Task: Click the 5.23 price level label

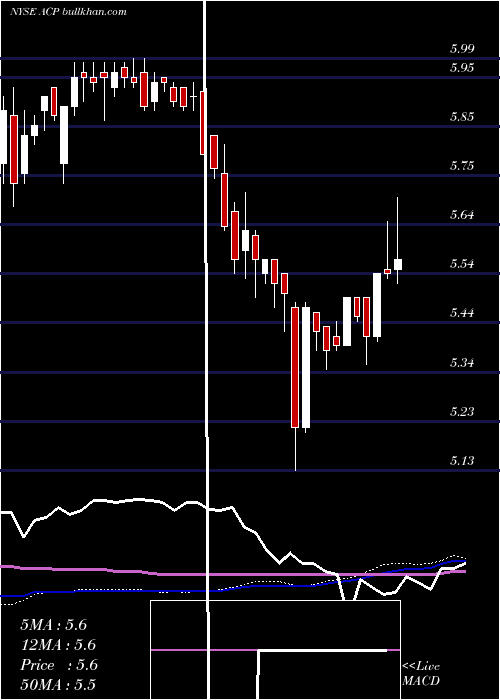Action: (462, 411)
